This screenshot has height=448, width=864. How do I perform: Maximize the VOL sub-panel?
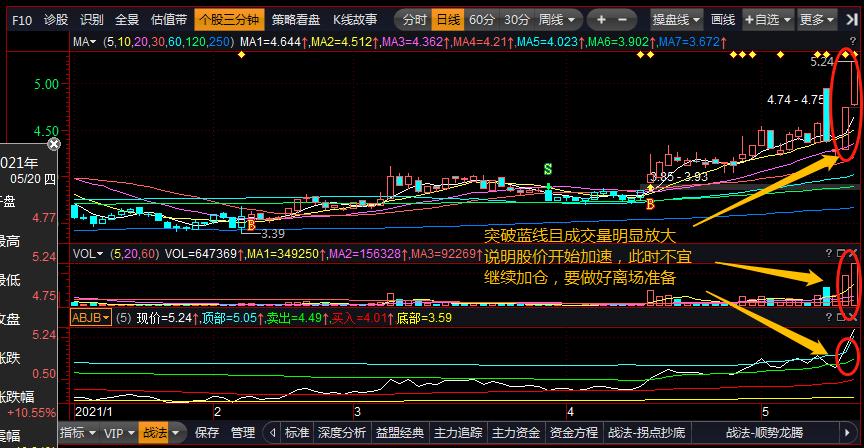pyautogui.click(x=841, y=253)
